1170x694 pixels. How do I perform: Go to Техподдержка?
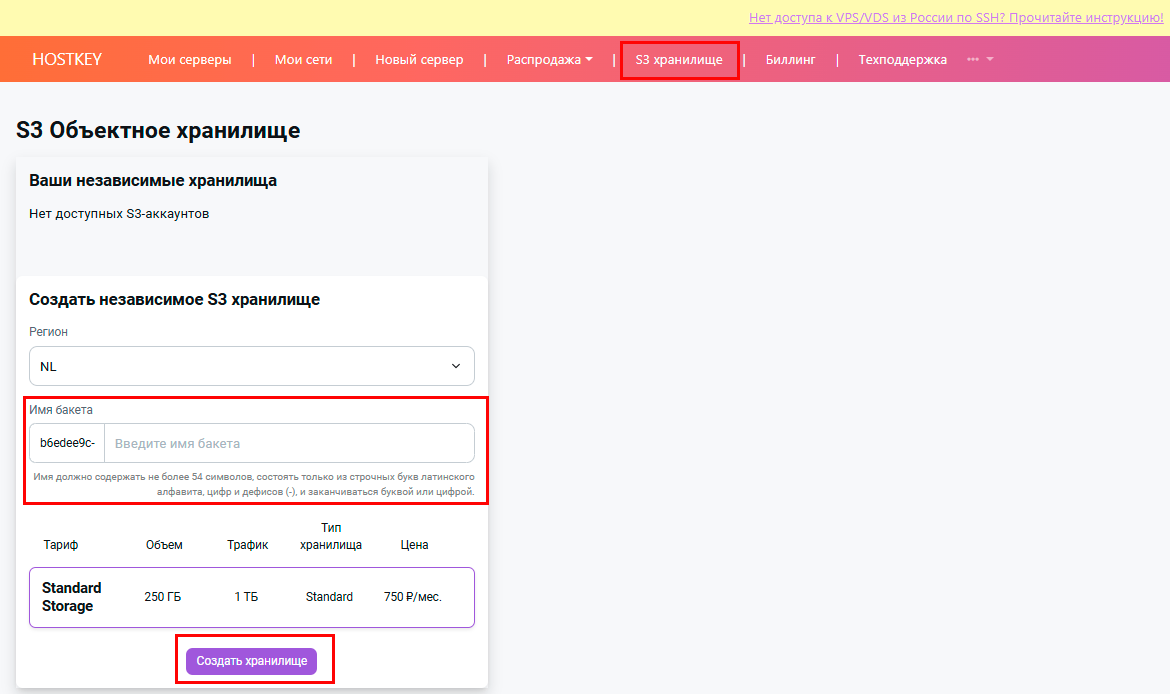902,60
